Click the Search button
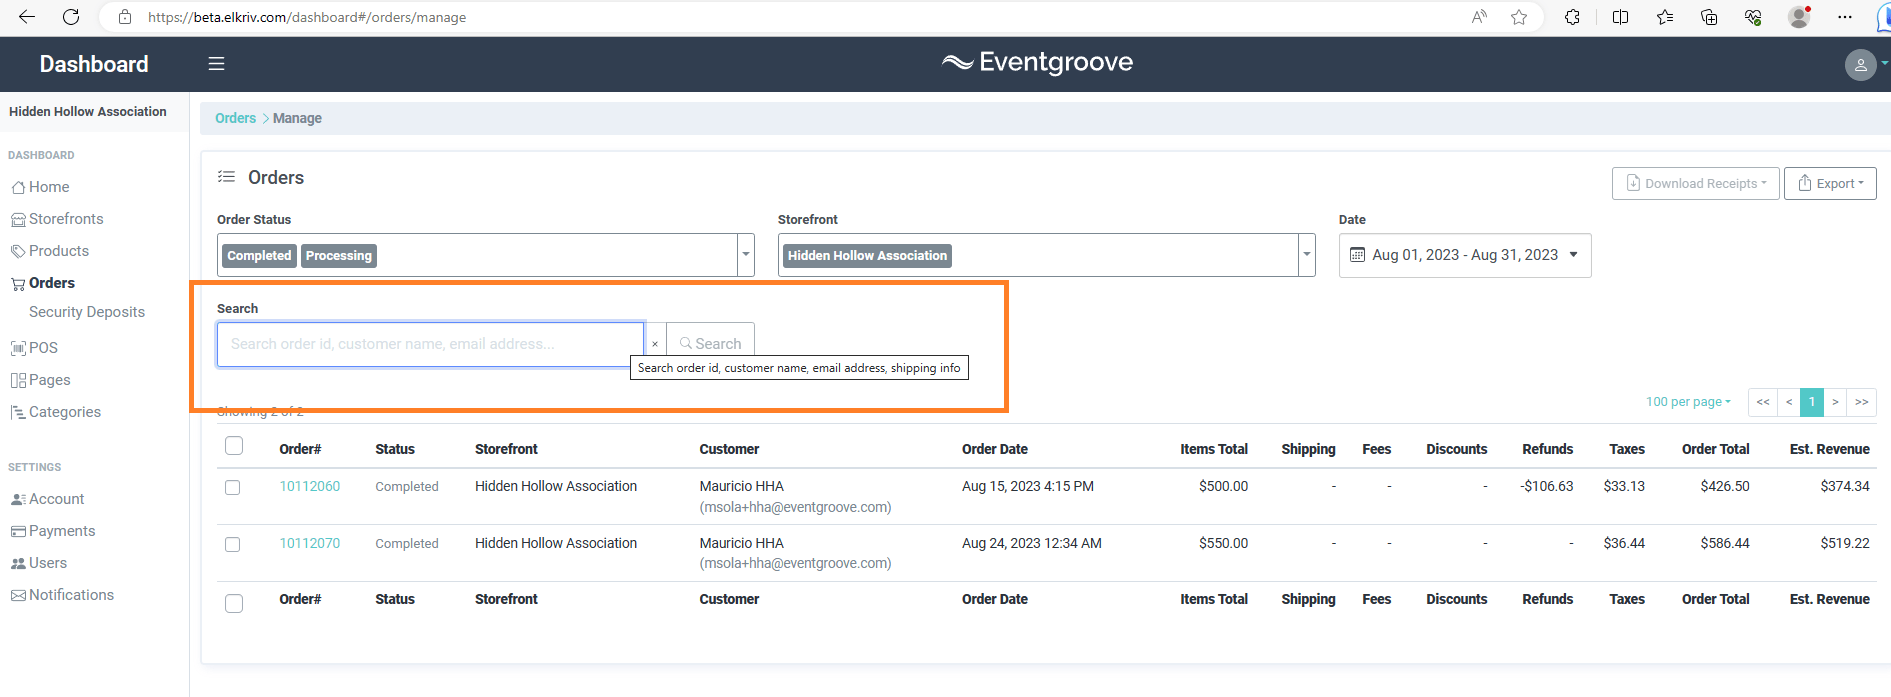The image size is (1891, 697). click(x=710, y=344)
